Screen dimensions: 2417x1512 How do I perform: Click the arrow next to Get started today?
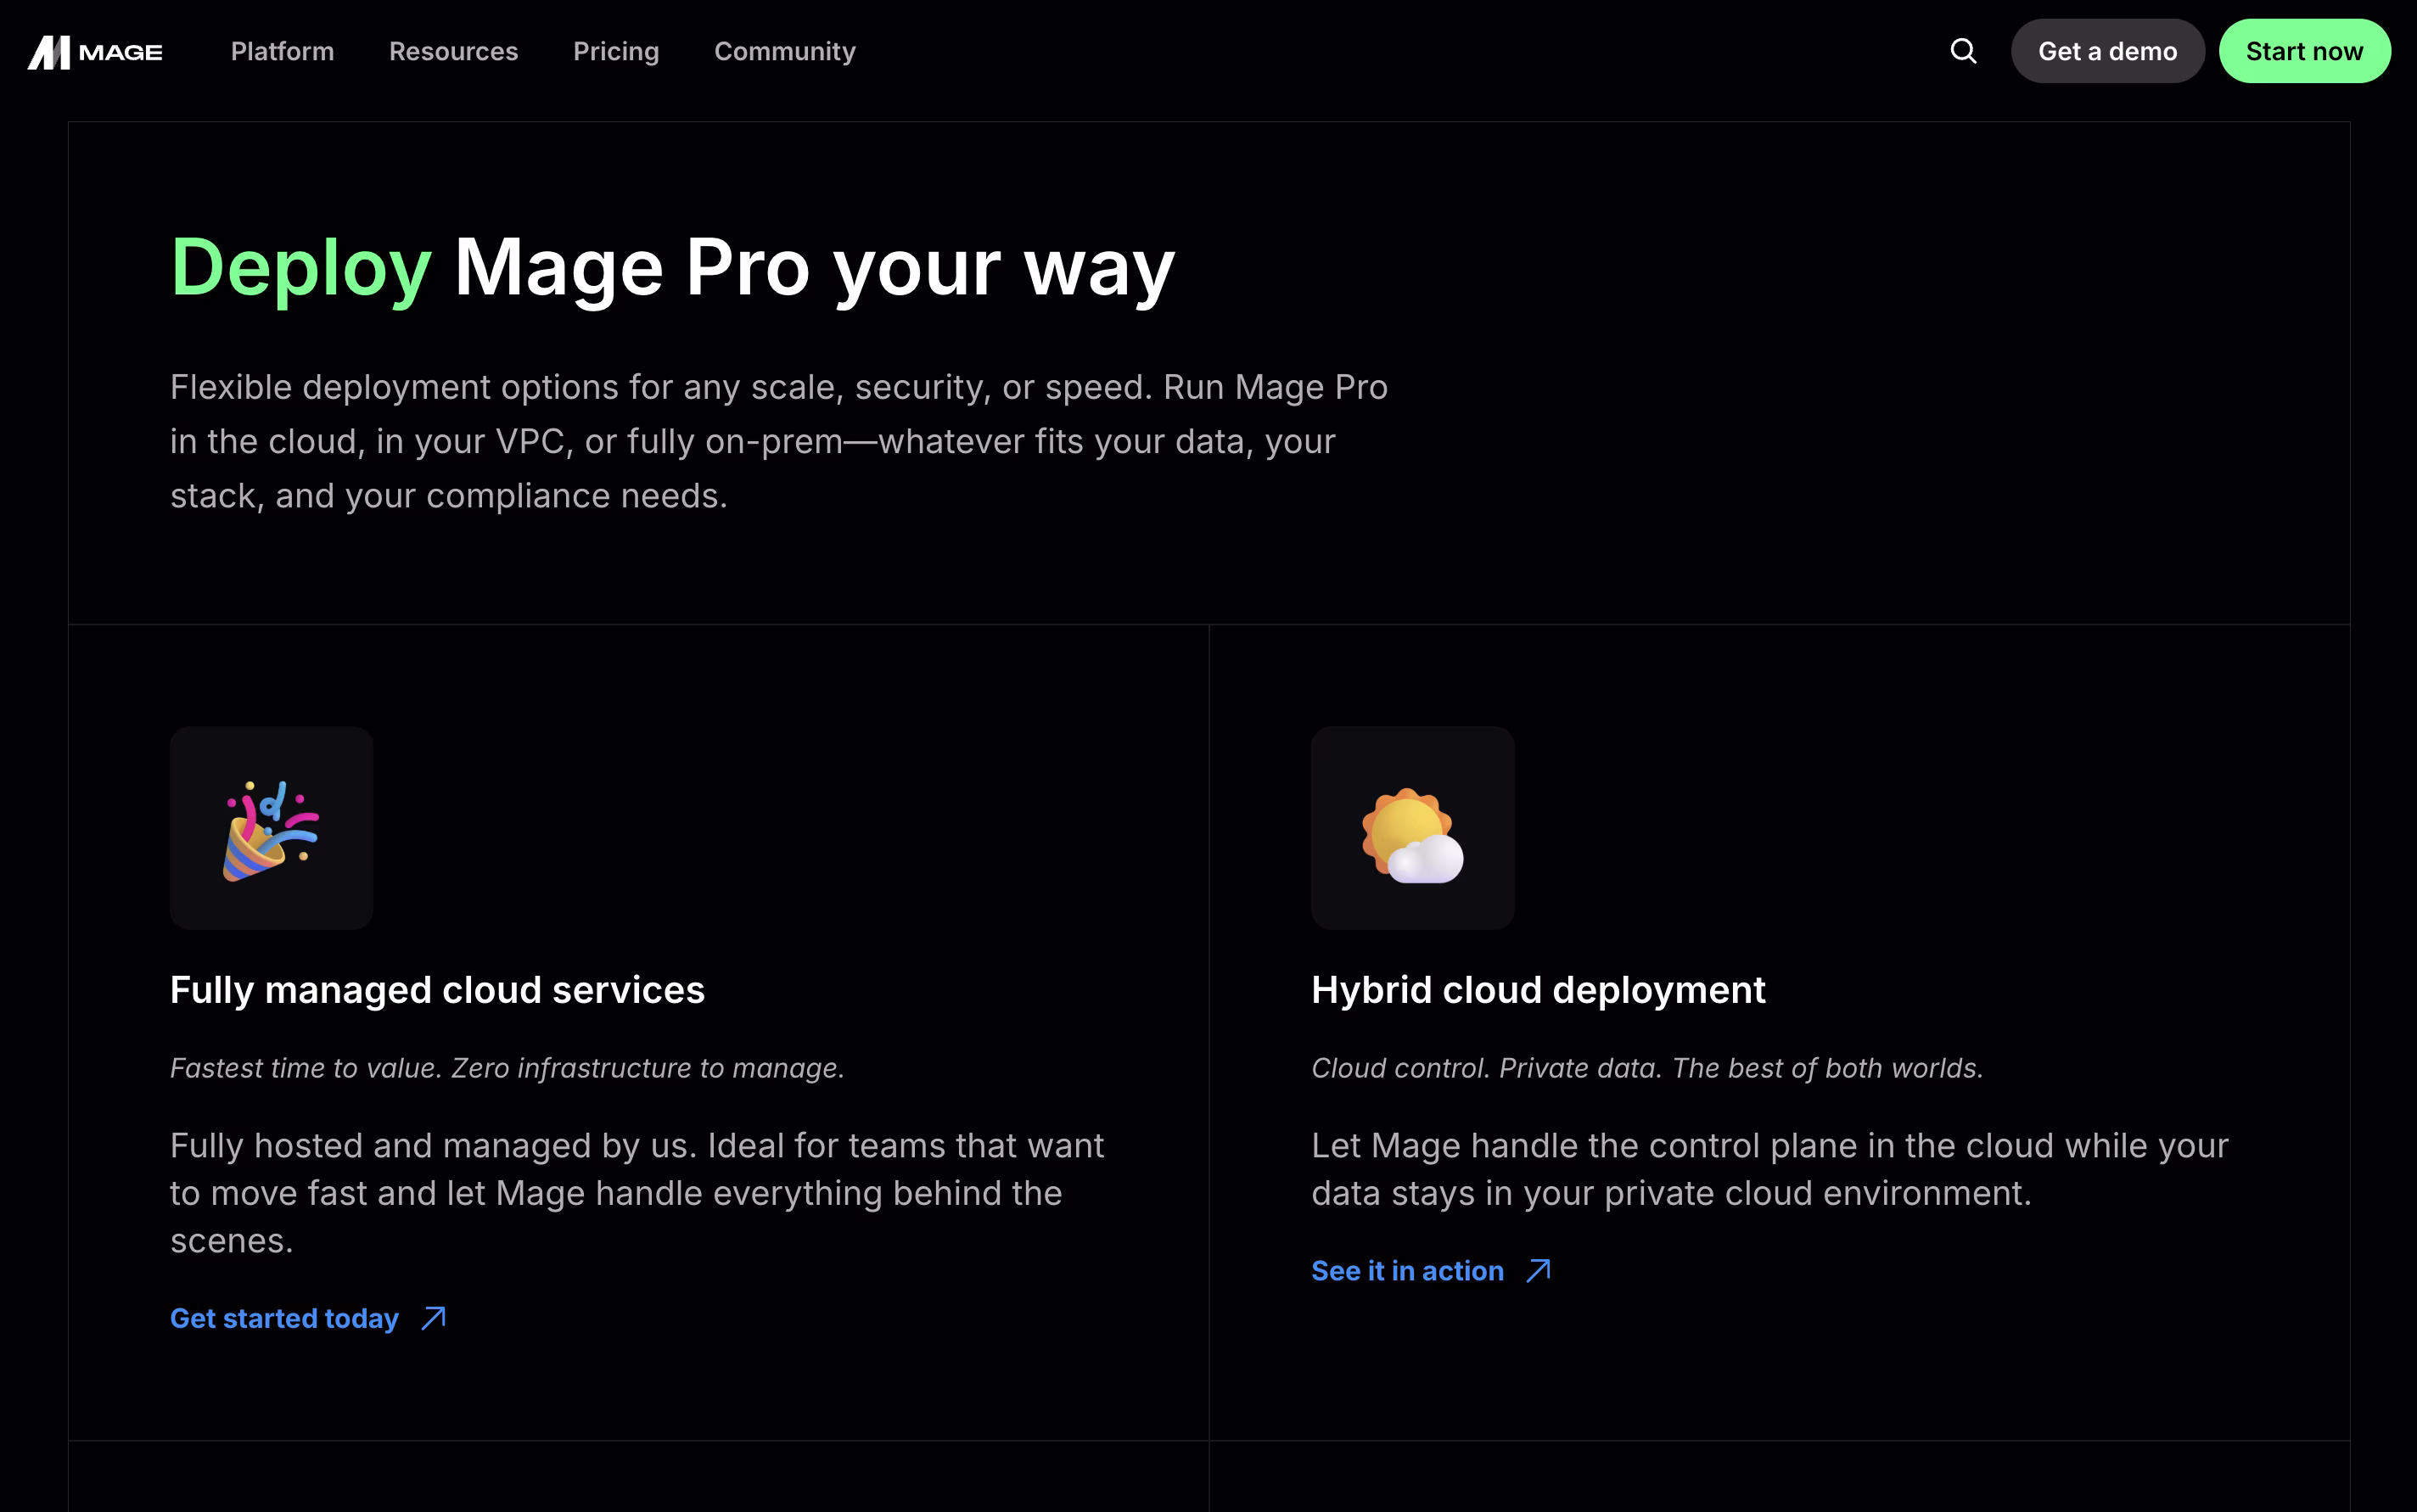click(x=434, y=1318)
